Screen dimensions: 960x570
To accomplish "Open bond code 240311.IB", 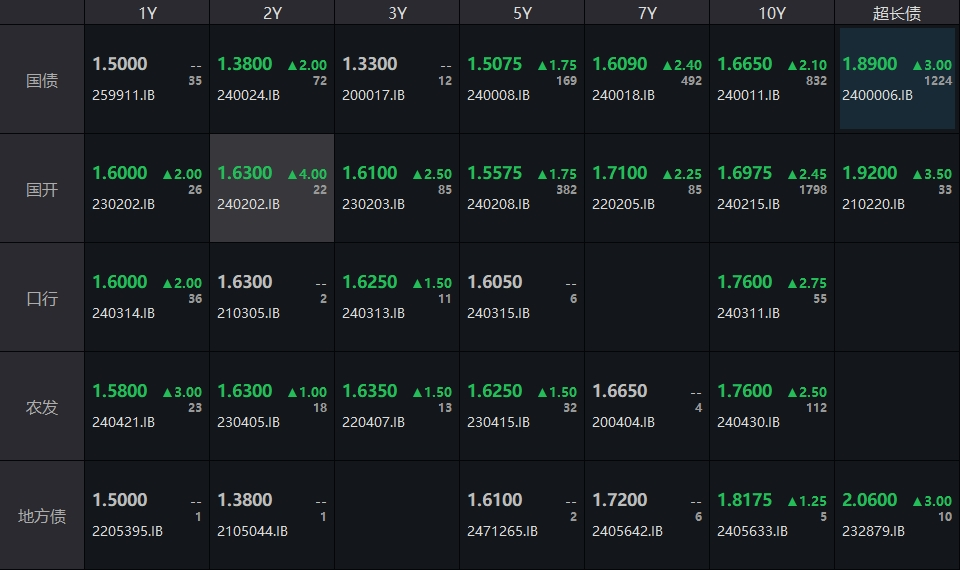I will (x=748, y=313).
